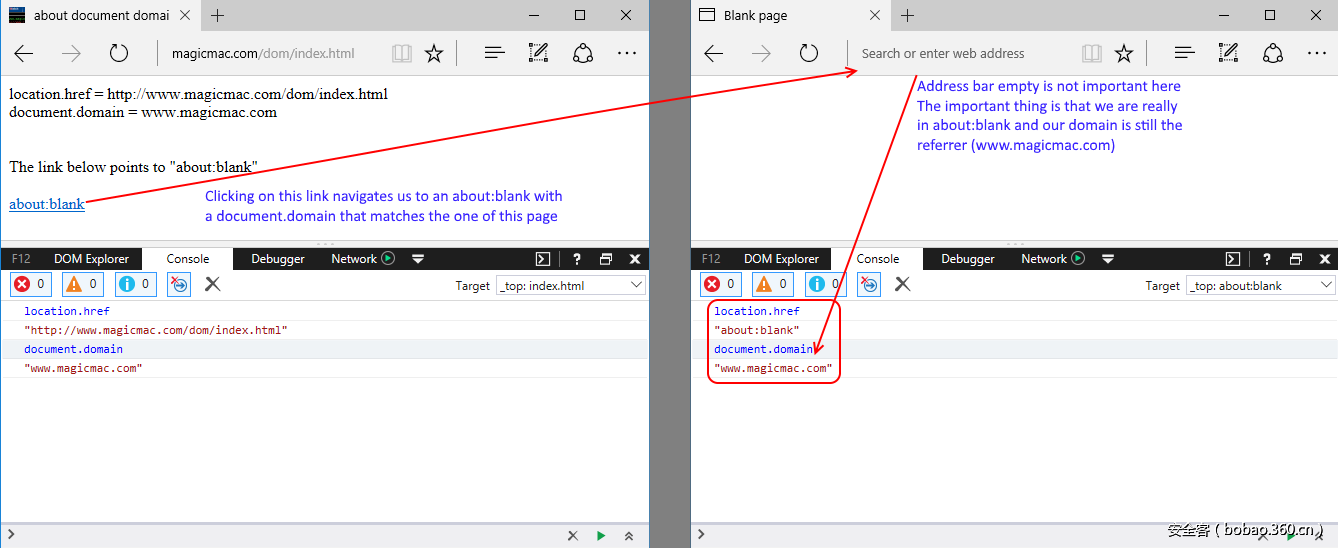The height and width of the screenshot is (548, 1338).
Task: Toggle errors filter in left console
Action: point(29,284)
